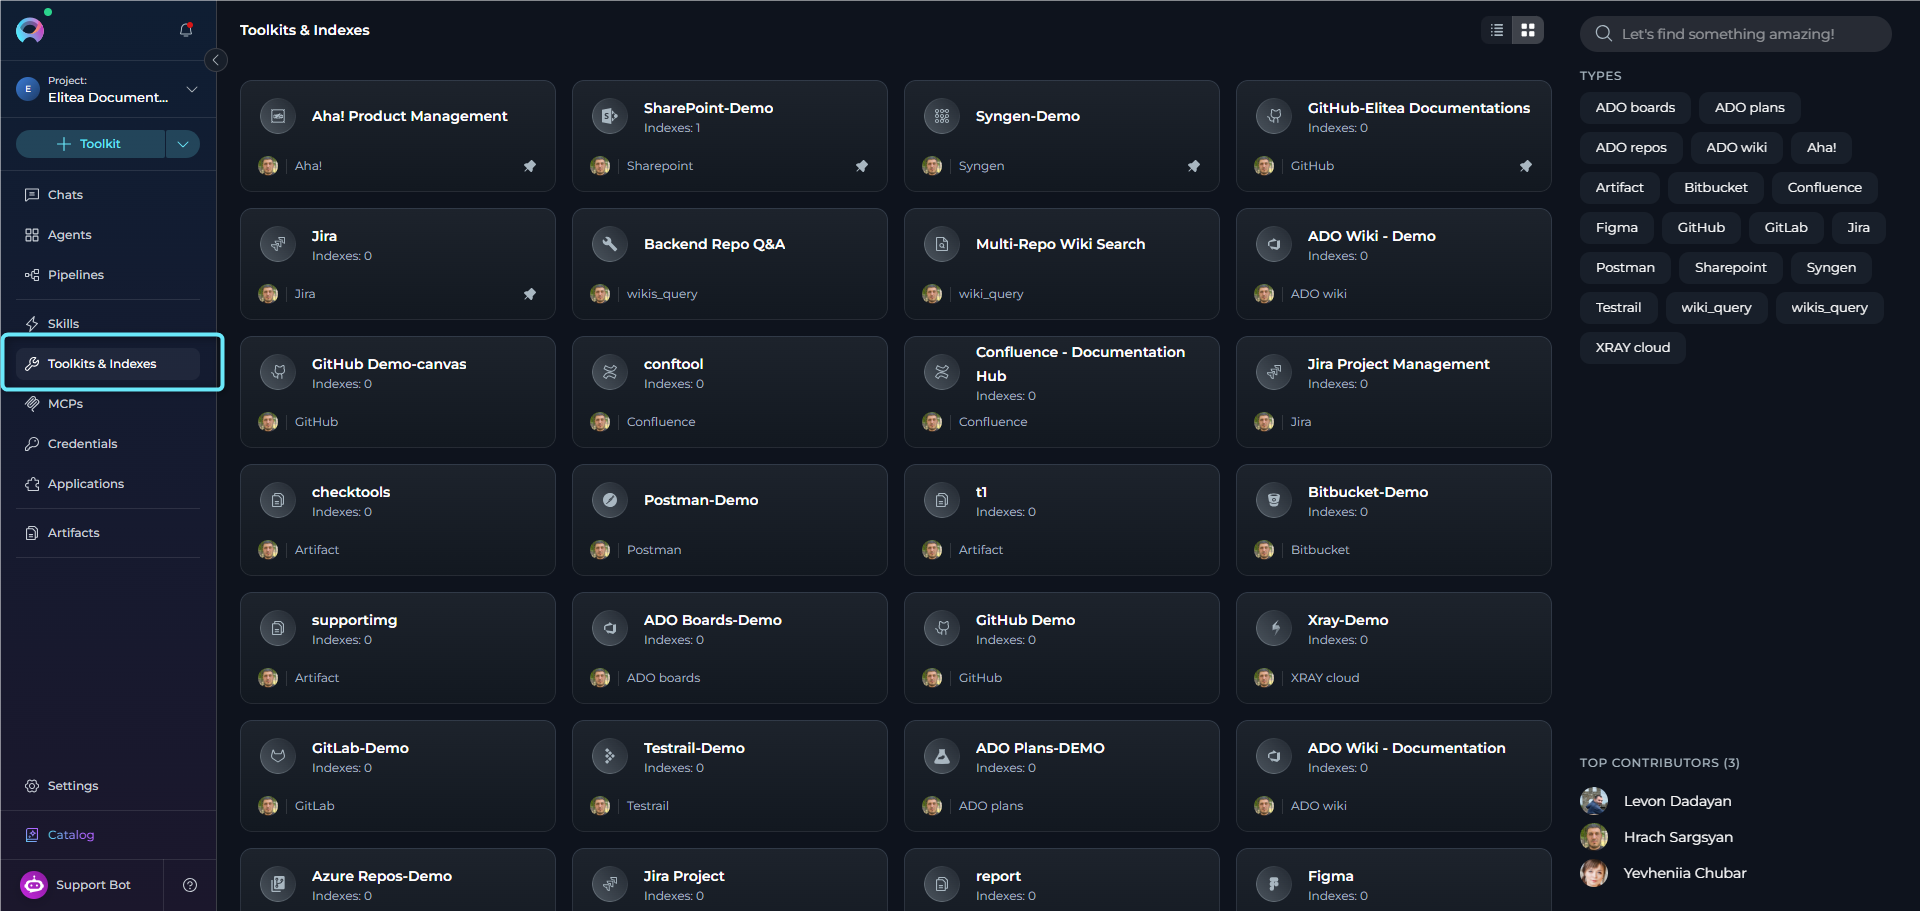Select contributor Levon Dadayan
This screenshot has width=1920, height=911.
pyautogui.click(x=1656, y=801)
